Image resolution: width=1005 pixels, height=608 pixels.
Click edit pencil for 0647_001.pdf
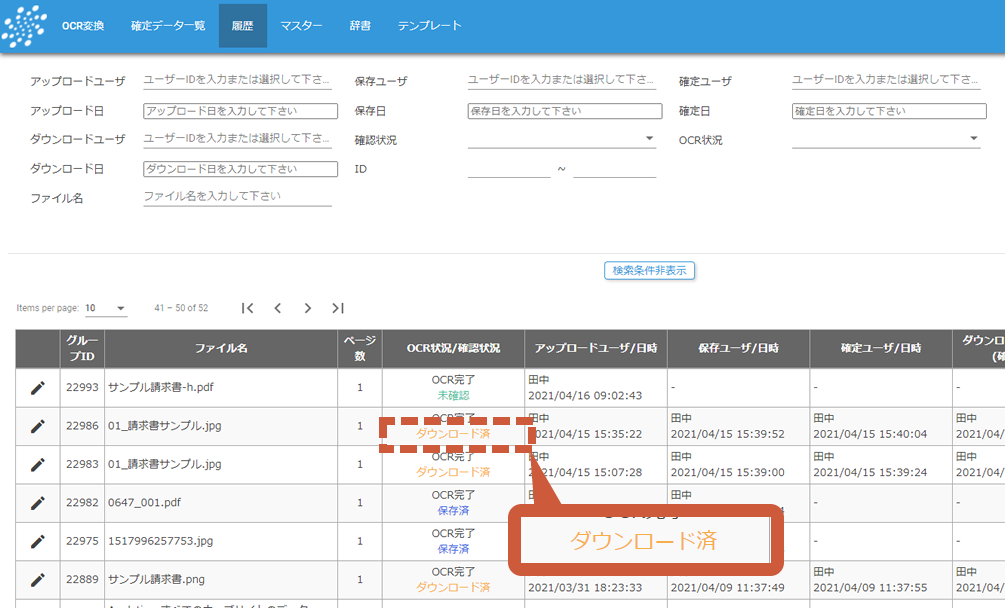point(38,503)
